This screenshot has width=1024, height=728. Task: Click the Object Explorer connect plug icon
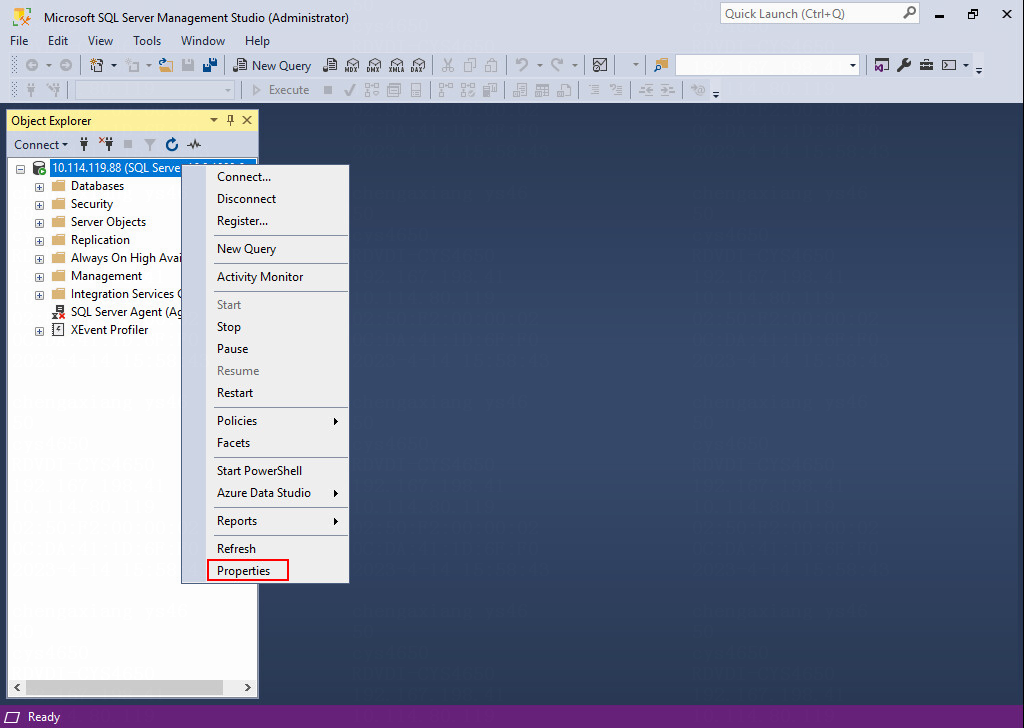coord(84,144)
